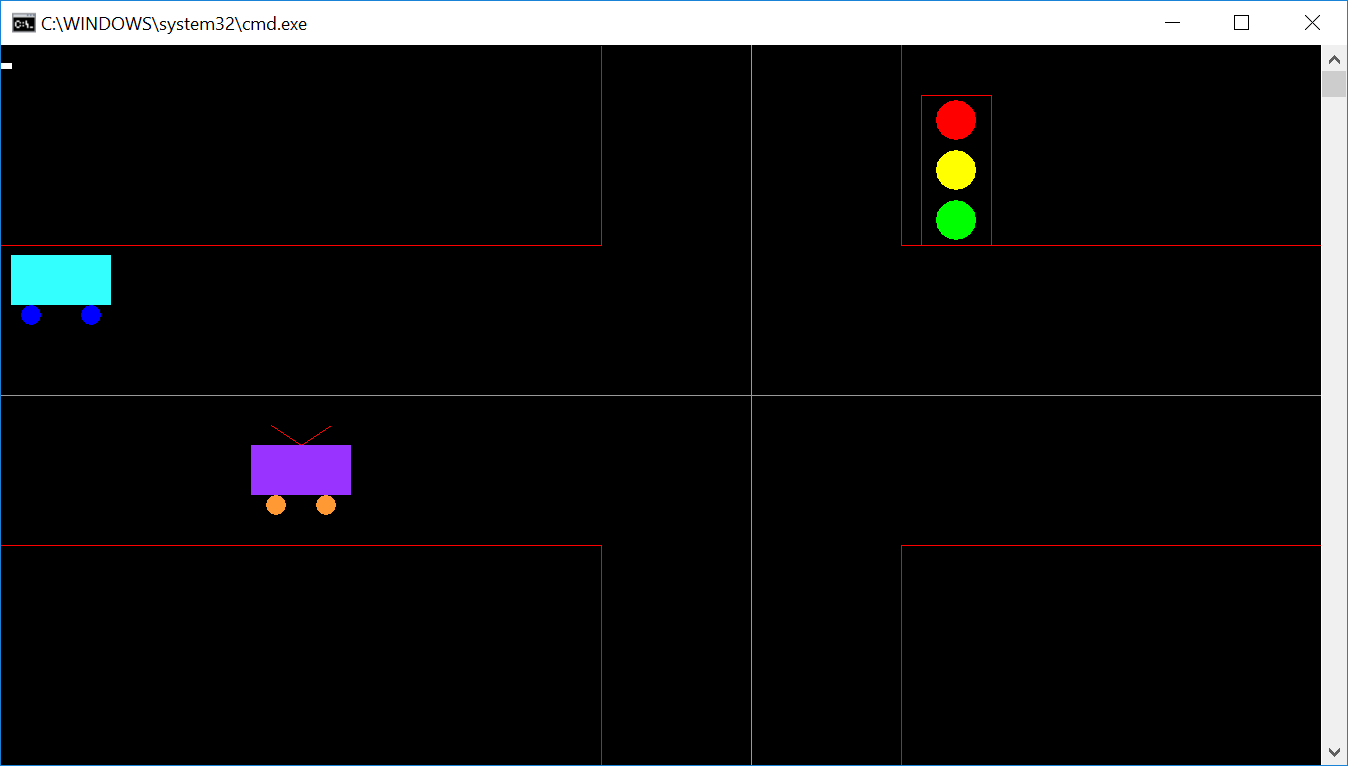Viewport: 1348px width, 766px height.
Task: Click the cyan car body
Action: [x=61, y=279]
